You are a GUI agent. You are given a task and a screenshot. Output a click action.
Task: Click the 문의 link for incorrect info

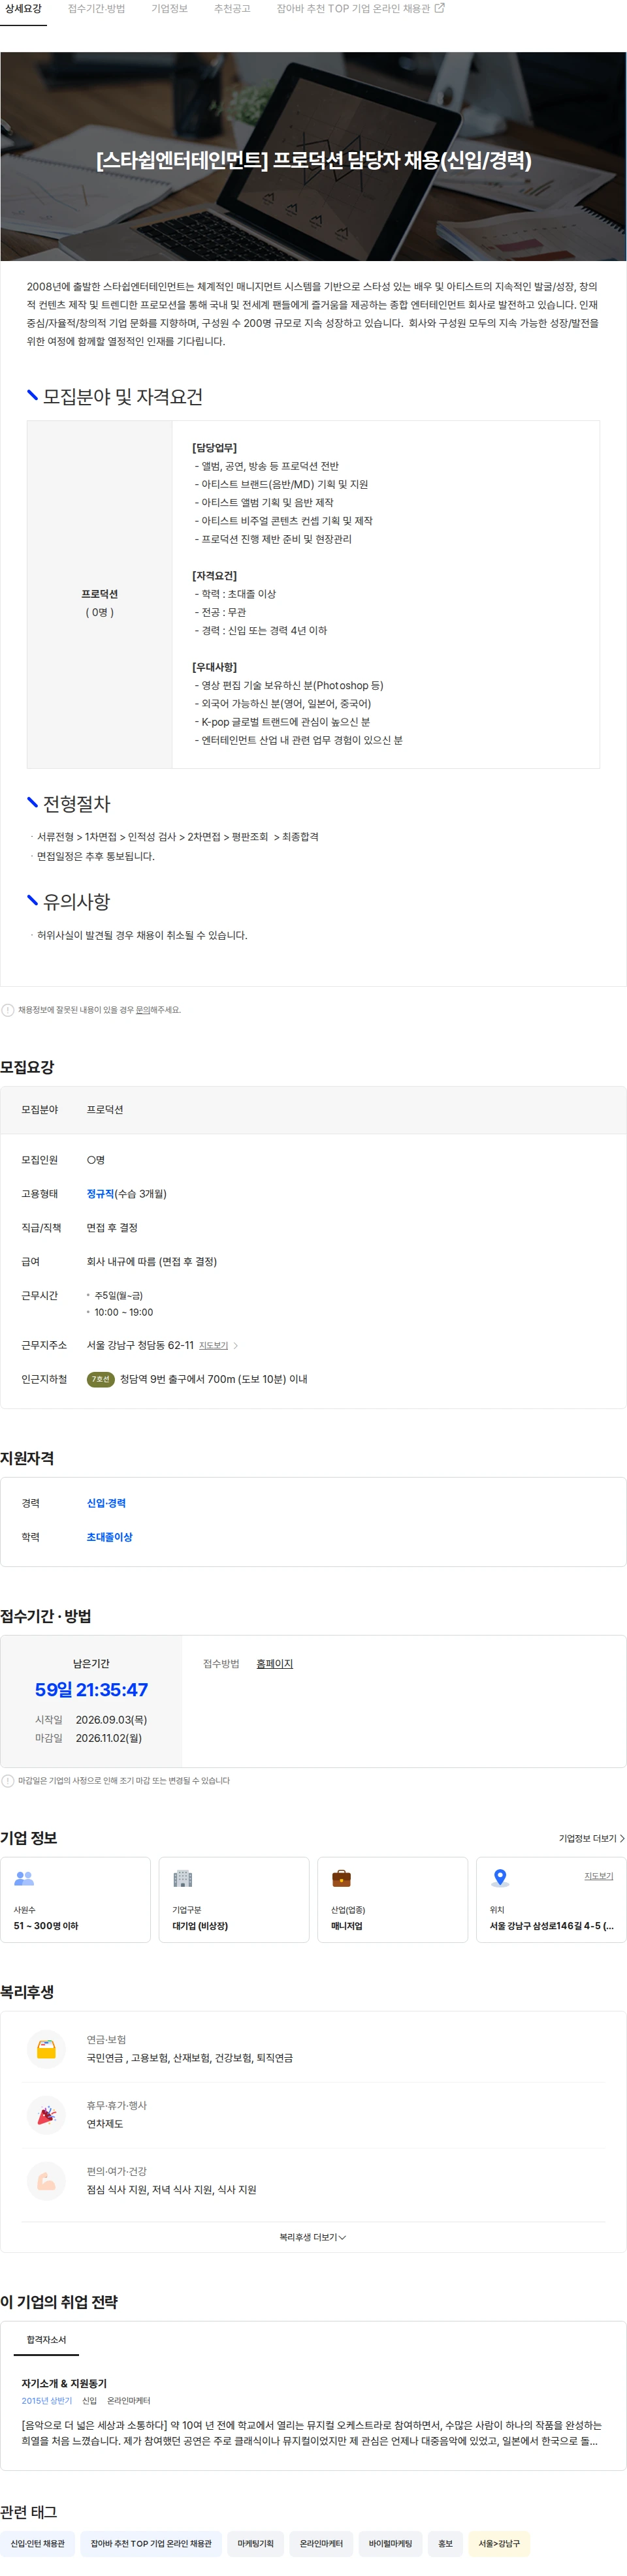(143, 1010)
